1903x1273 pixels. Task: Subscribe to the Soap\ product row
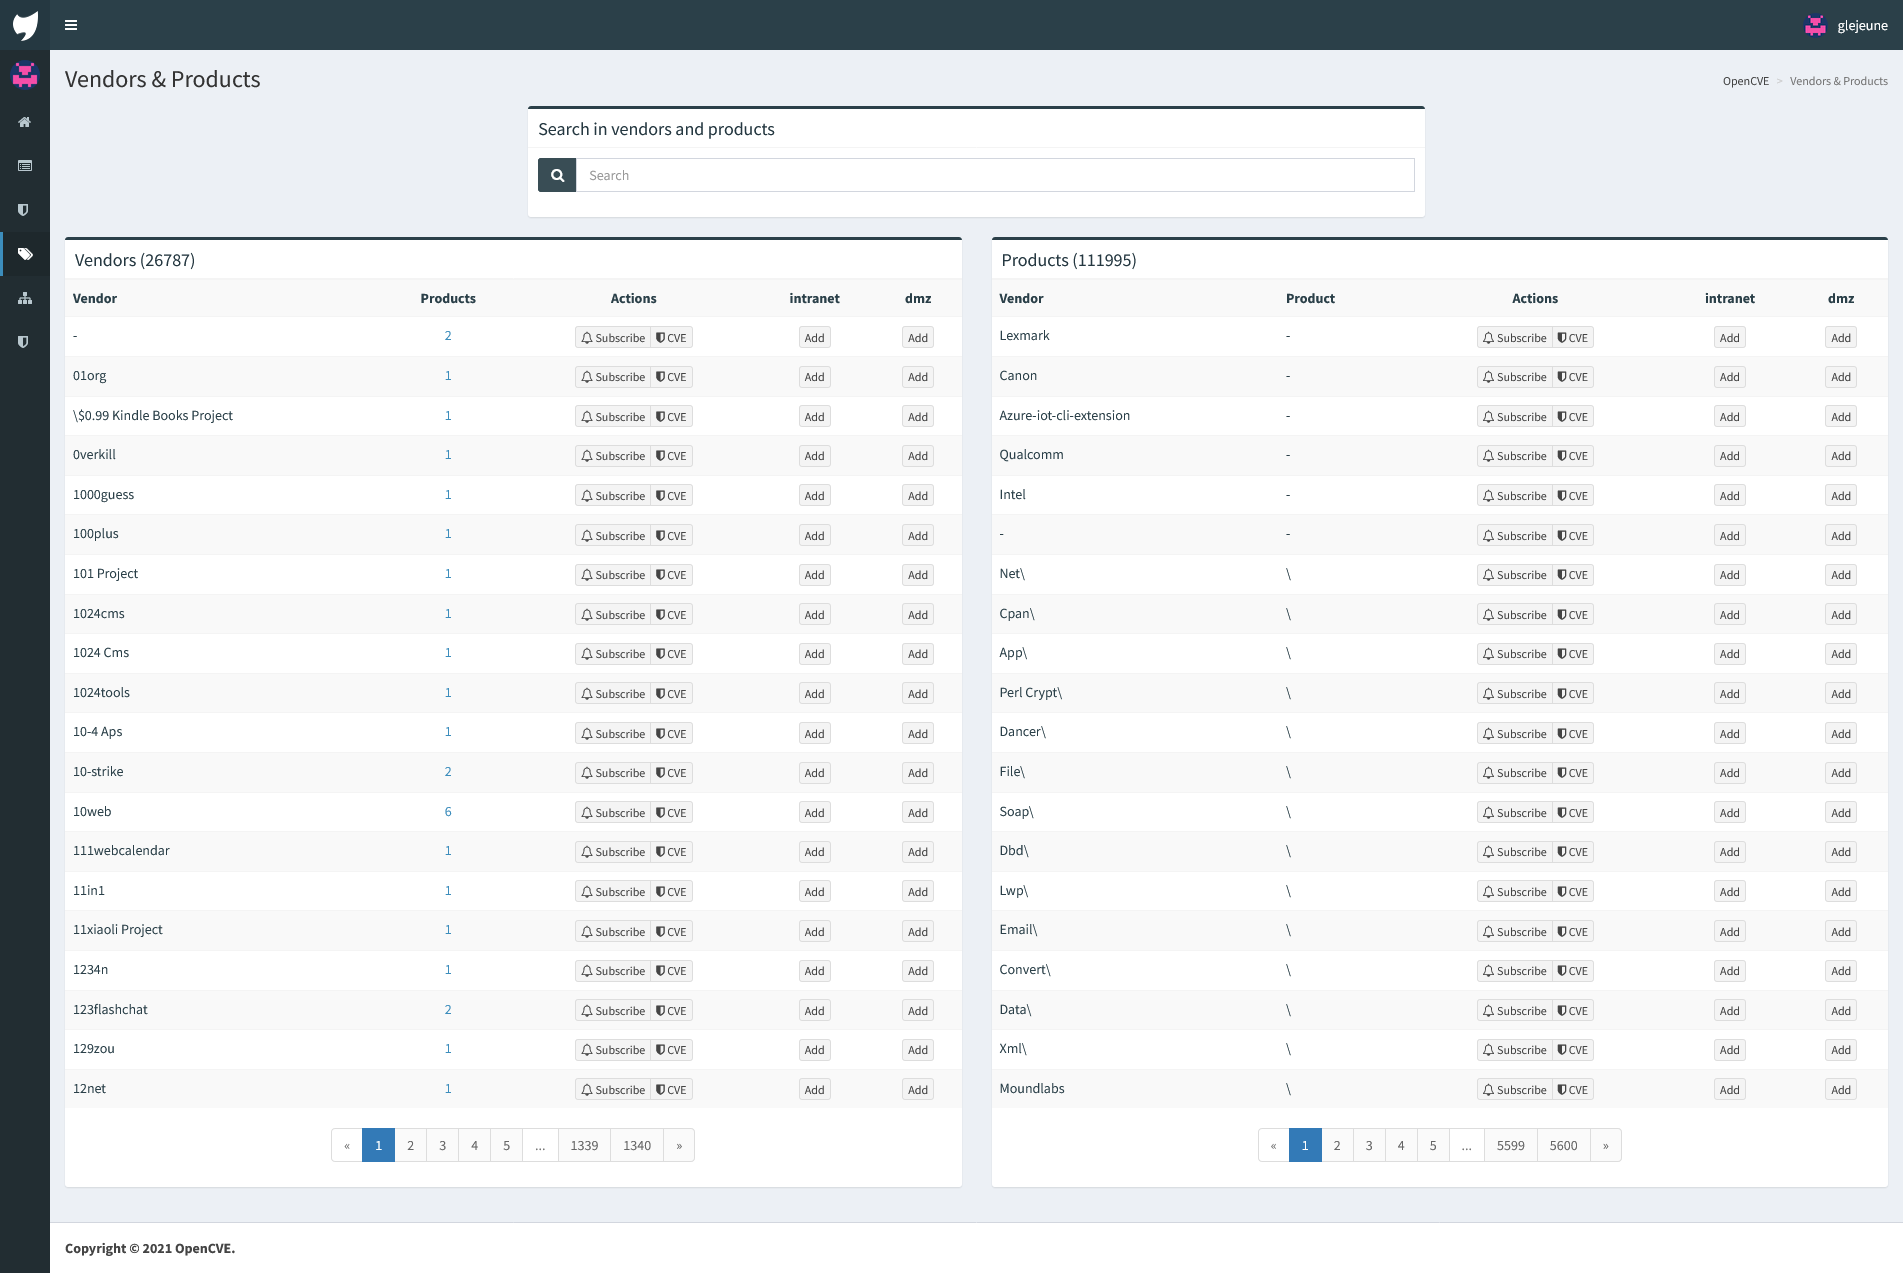(1515, 813)
